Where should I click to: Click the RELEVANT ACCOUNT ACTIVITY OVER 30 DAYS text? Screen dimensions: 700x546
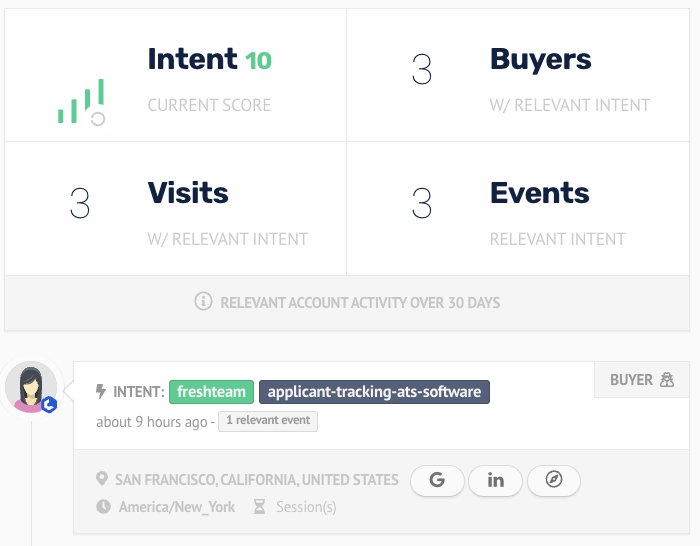point(360,303)
